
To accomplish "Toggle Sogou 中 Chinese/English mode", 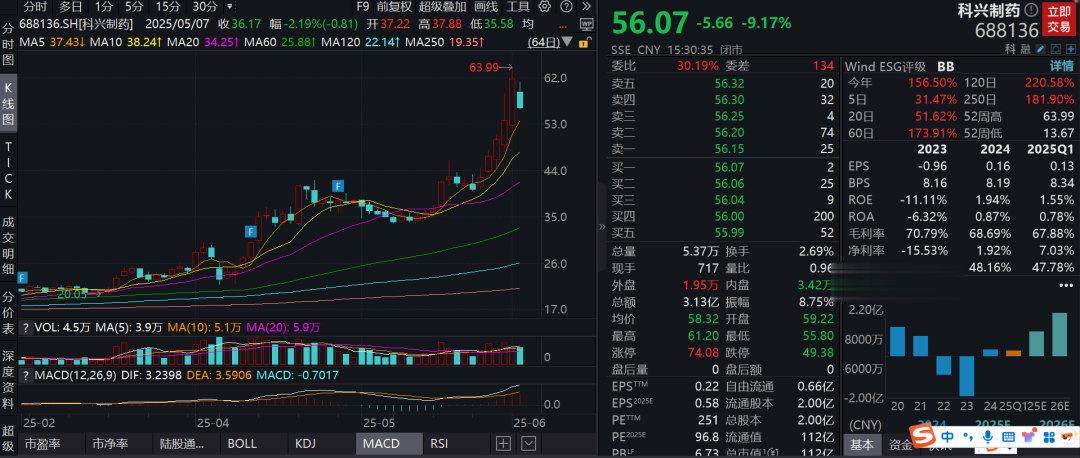I will pyautogui.click(x=947, y=437).
